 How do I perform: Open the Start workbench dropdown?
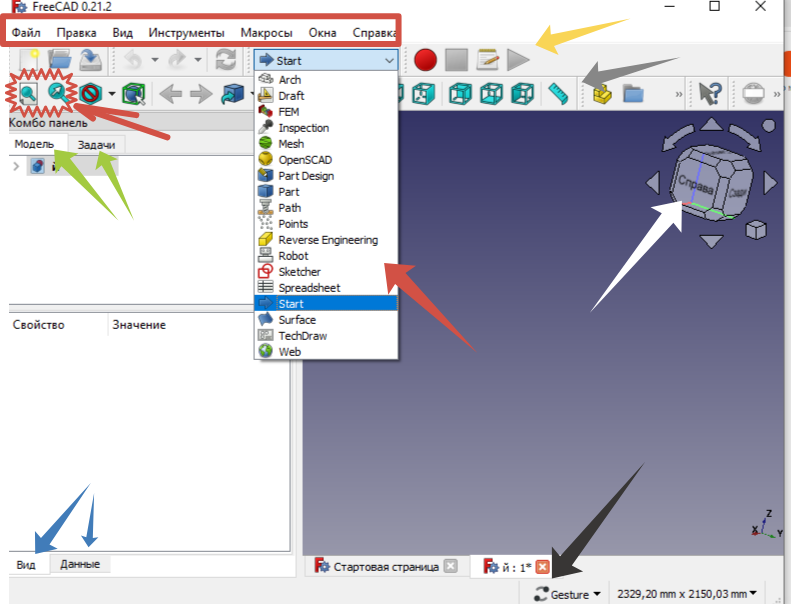pyautogui.click(x=326, y=61)
